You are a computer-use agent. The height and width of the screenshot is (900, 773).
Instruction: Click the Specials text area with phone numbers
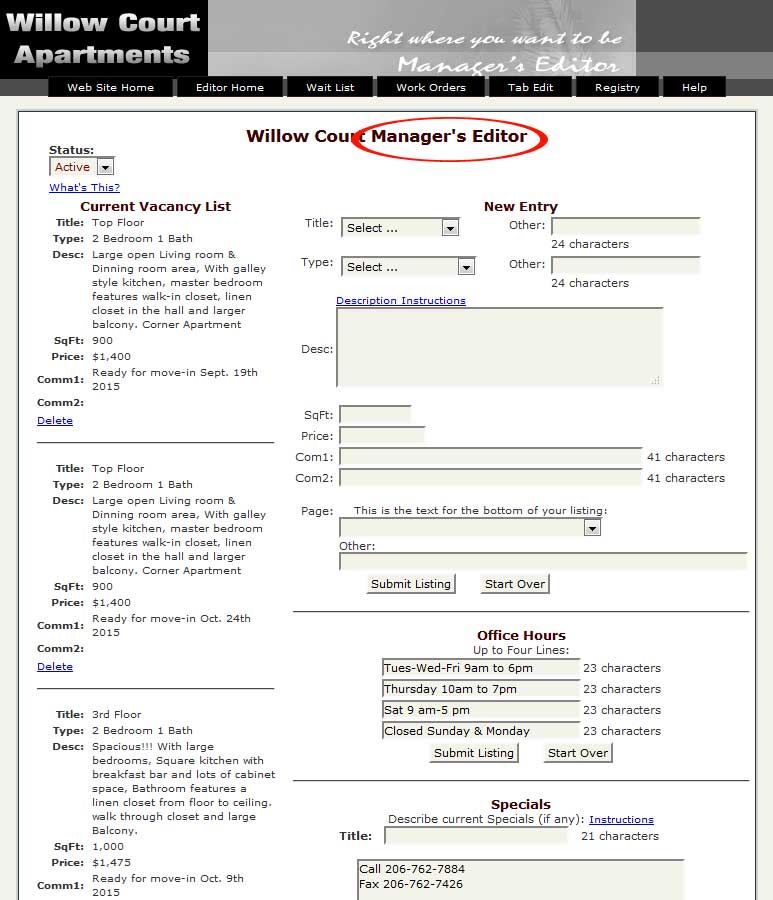(520, 879)
